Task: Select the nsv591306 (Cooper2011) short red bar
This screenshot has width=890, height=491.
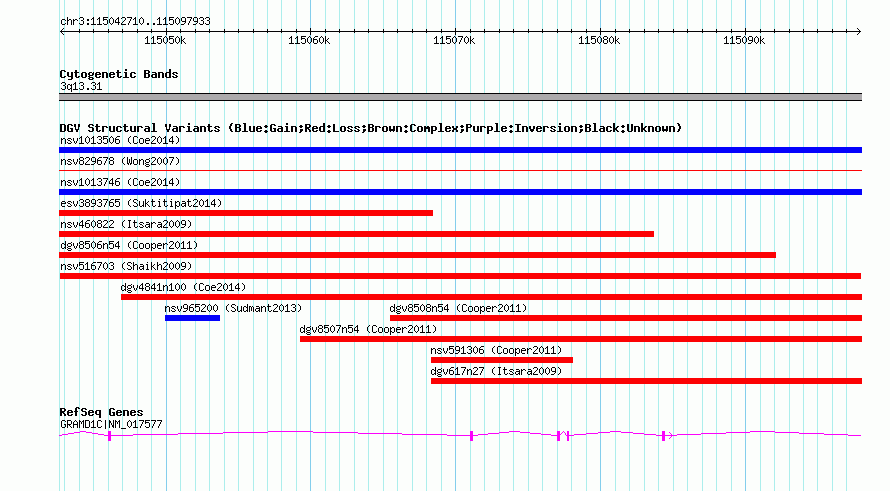Action: (x=502, y=360)
